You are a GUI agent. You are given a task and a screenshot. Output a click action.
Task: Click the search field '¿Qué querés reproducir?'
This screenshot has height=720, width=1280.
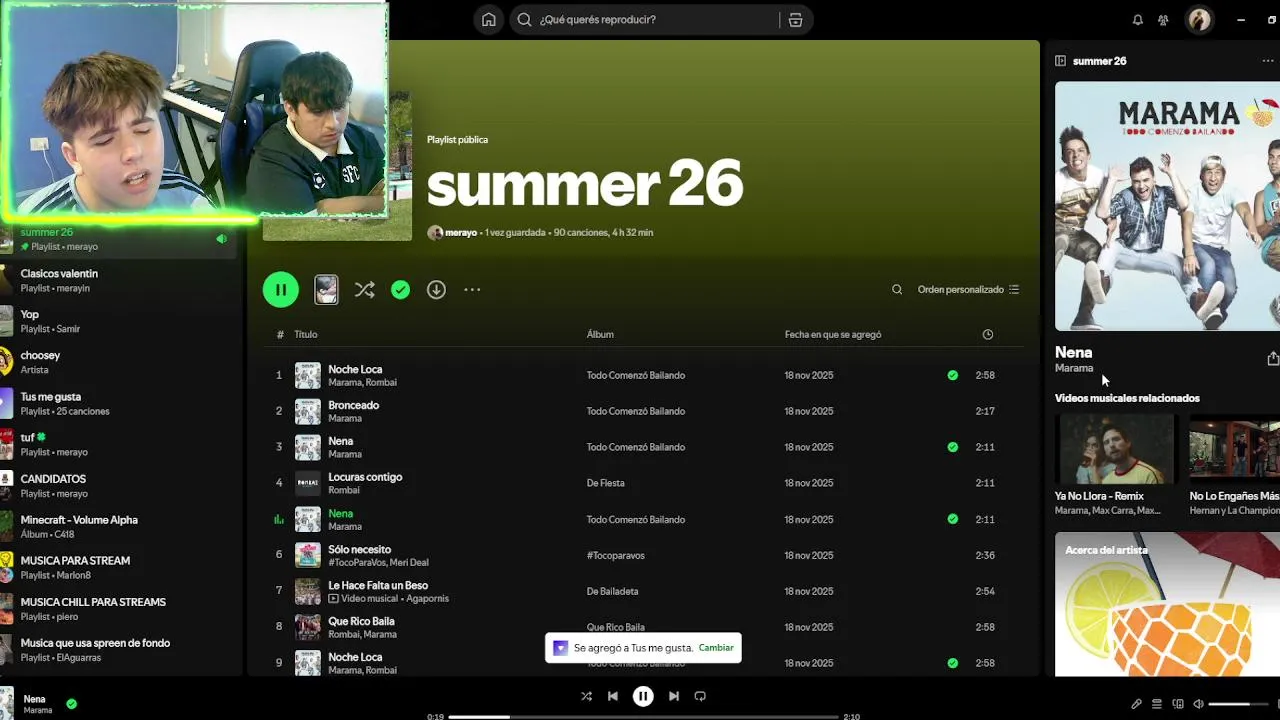click(x=647, y=20)
